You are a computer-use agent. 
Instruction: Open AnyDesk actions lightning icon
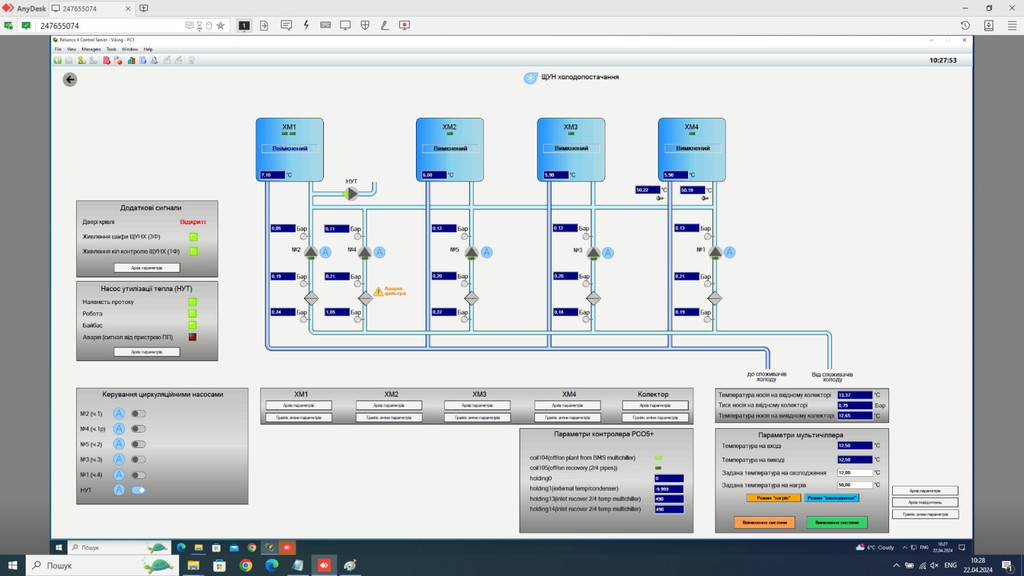coord(306,25)
